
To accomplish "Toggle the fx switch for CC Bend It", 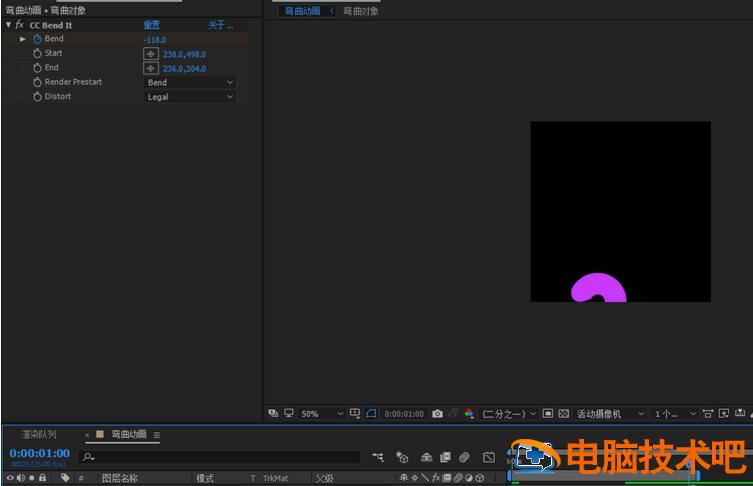I will tap(20, 24).
